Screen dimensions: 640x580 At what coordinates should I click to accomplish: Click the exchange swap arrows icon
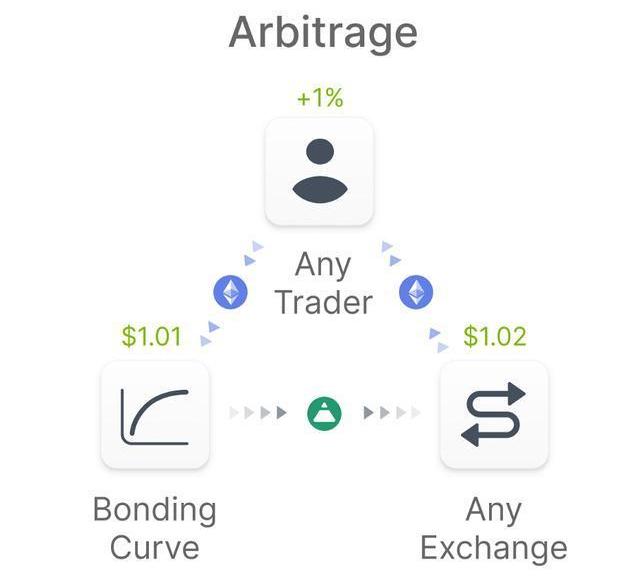click(x=493, y=414)
